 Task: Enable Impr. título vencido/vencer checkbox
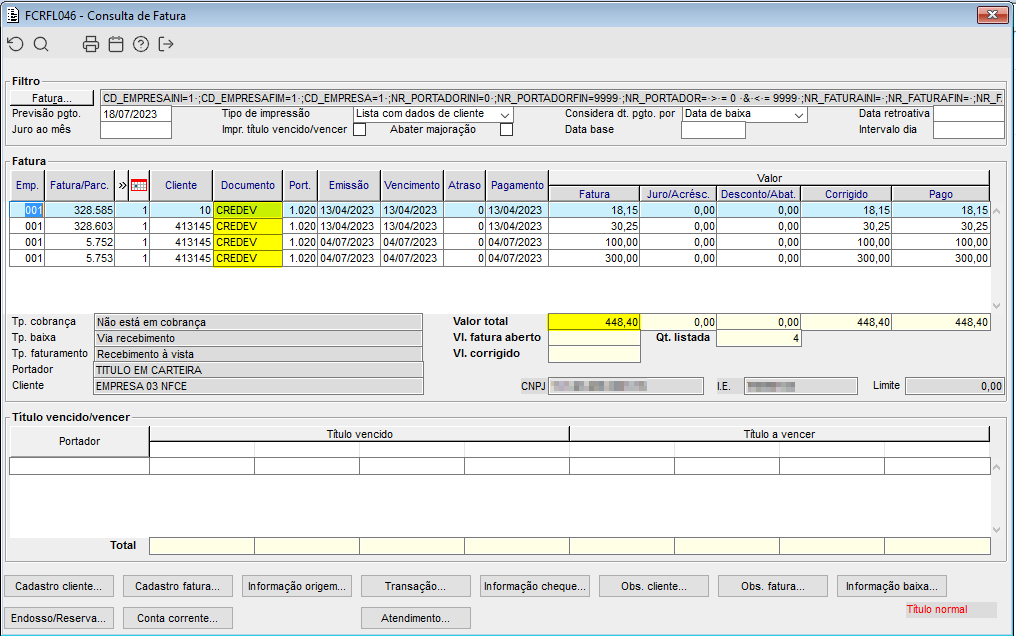click(360, 129)
